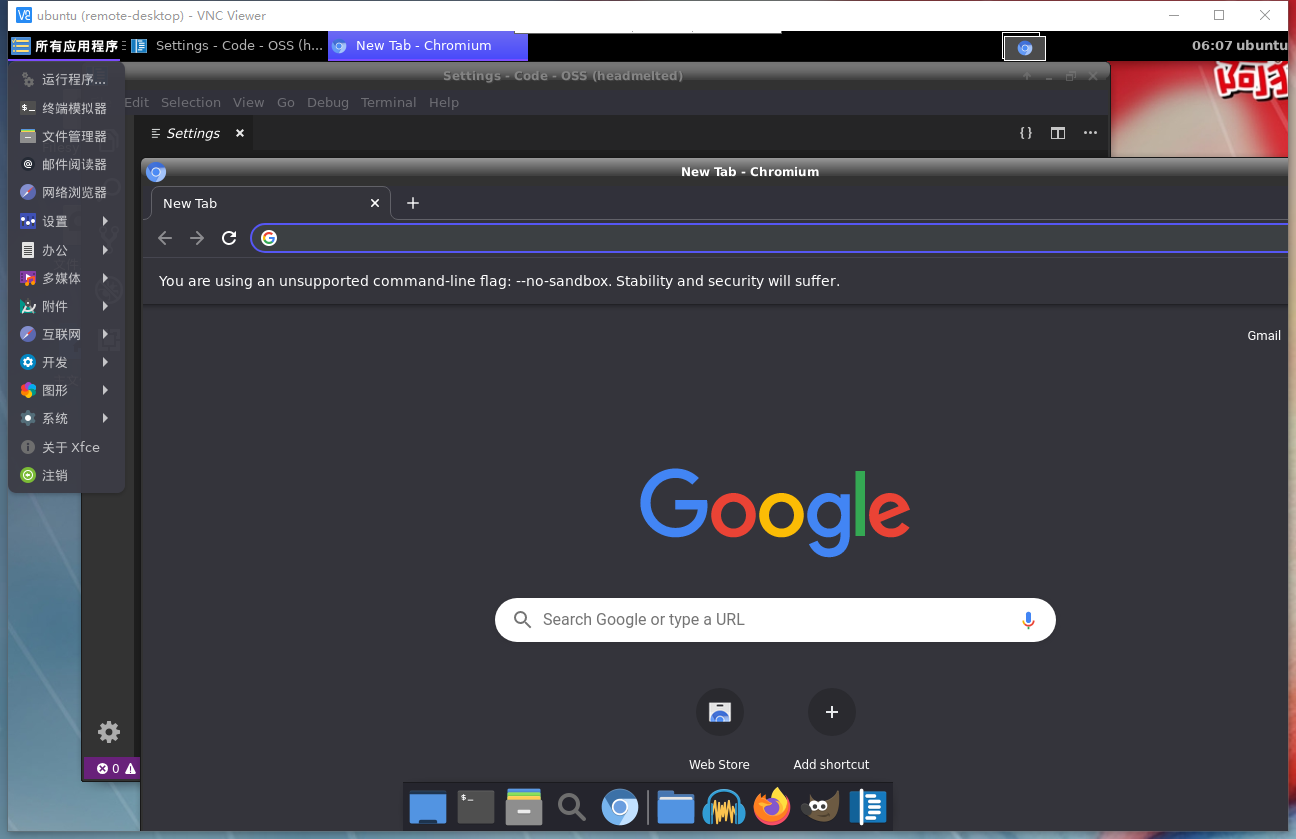Expand the 多媒体 submenu
Image resolution: width=1296 pixels, height=839 pixels.
pyautogui.click(x=66, y=278)
